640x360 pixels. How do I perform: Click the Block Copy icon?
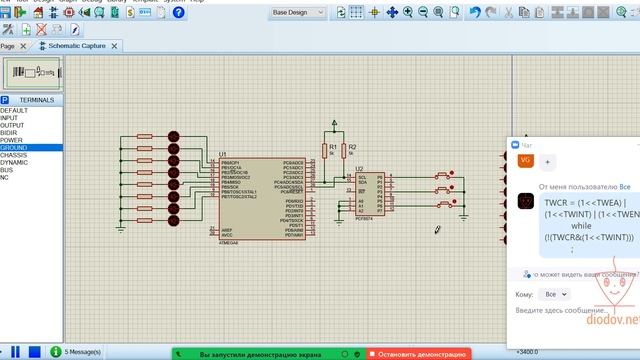(x=557, y=13)
